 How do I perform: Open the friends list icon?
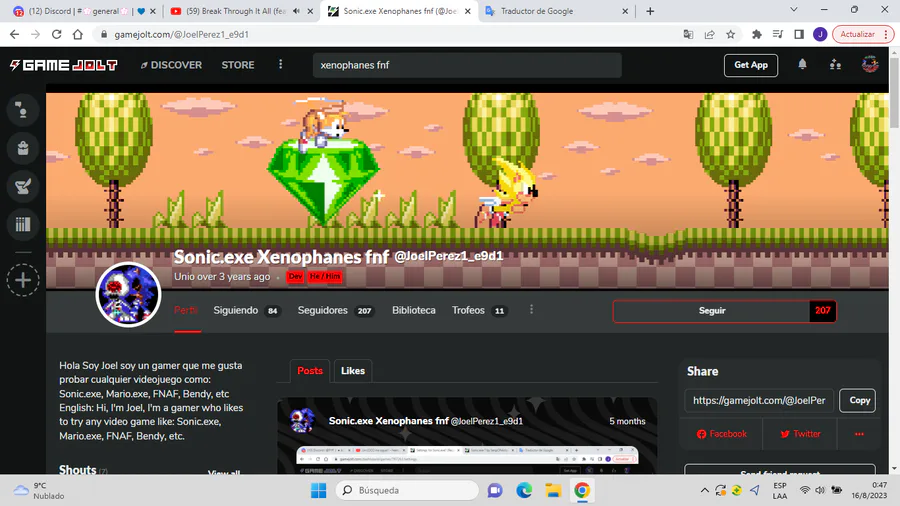[835, 65]
